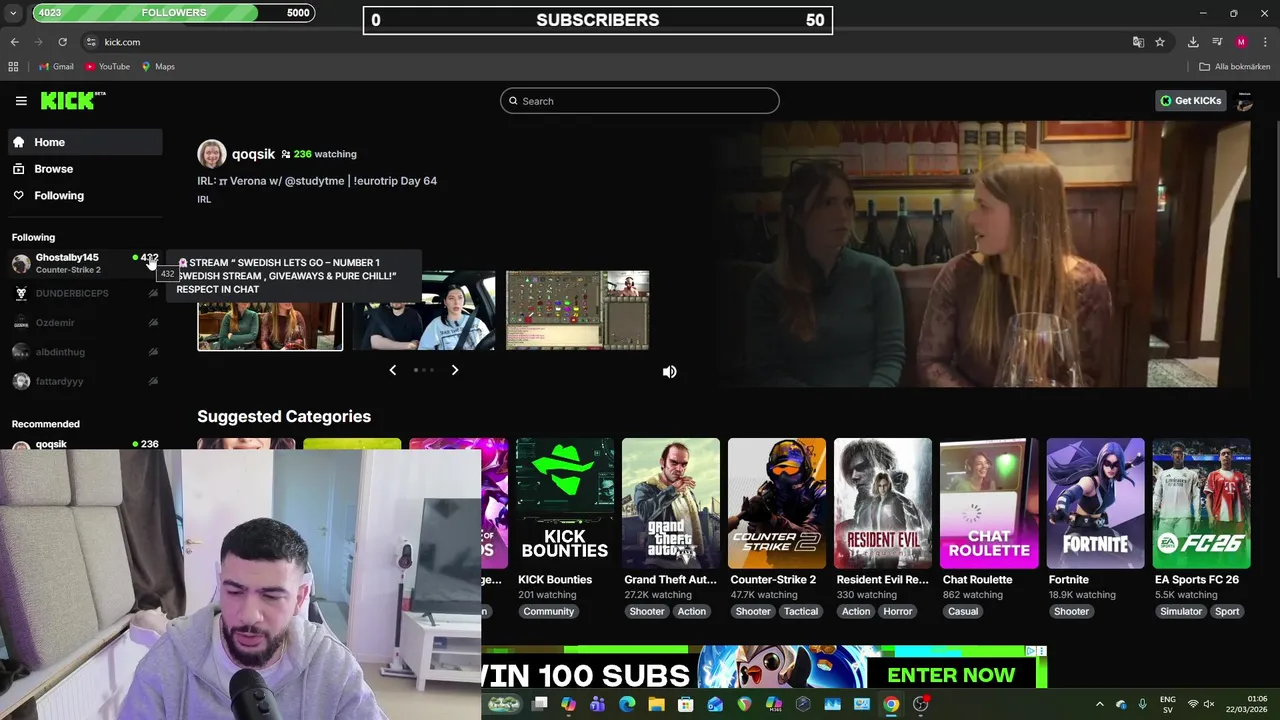Click the Sport tag under EA Sports FC
The height and width of the screenshot is (720, 1280).
tap(1227, 611)
